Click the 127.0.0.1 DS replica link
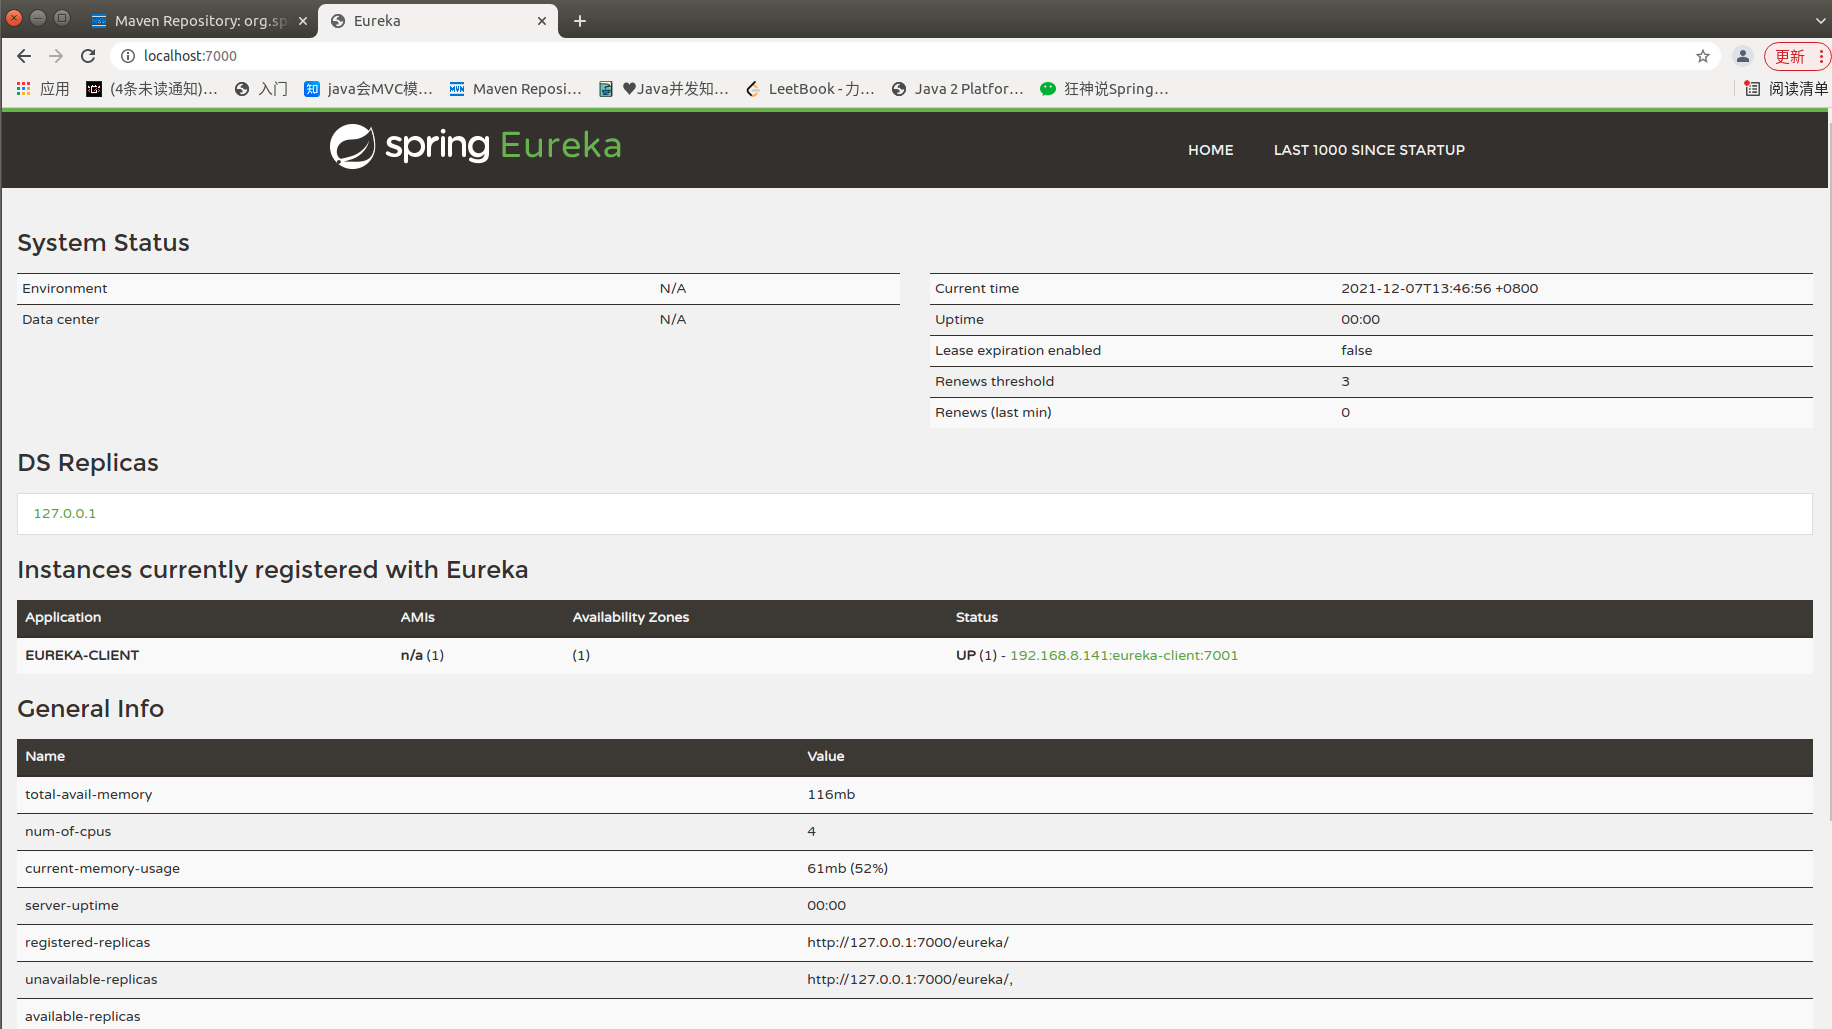Screen dimensions: 1832x1029 coord(65,513)
